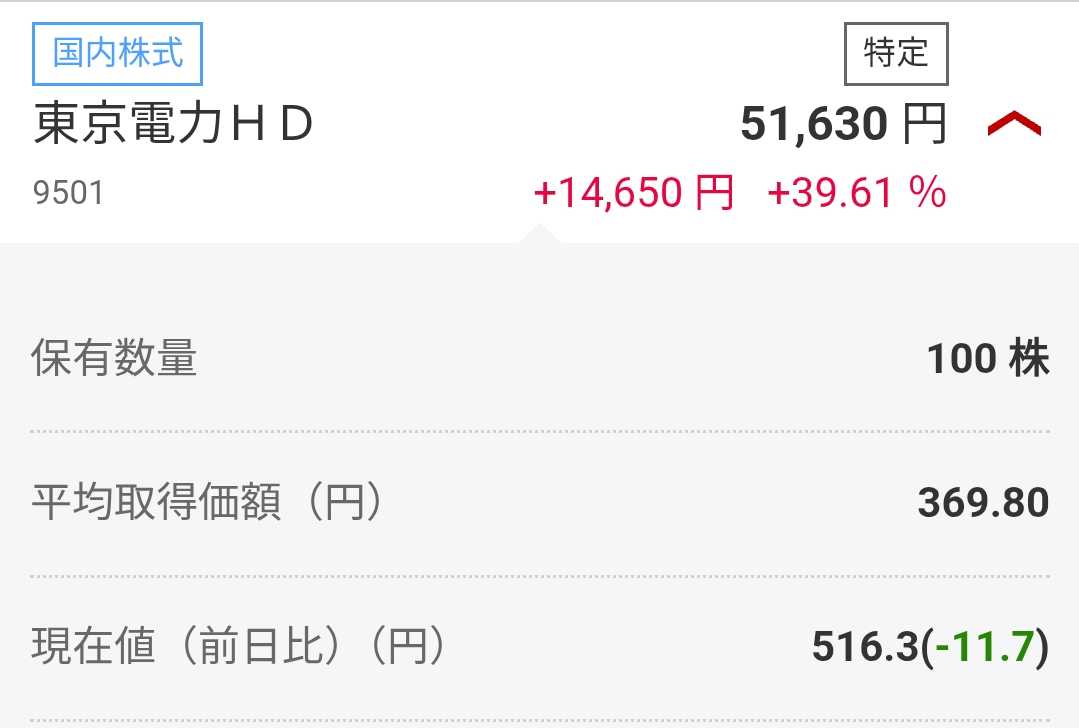Tap the 51,630 円 valuation amount
Viewport: 1079px width, 728px height.
point(844,124)
